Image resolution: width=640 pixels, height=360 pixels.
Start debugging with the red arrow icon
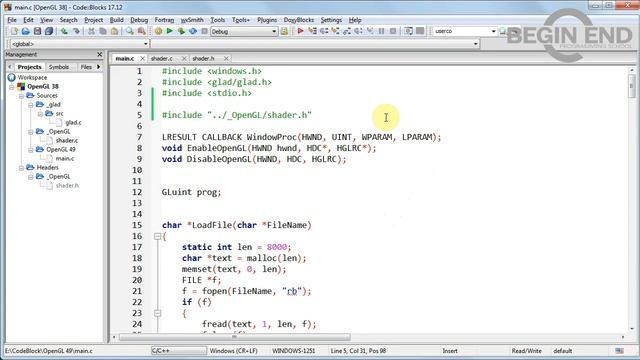pos(300,31)
